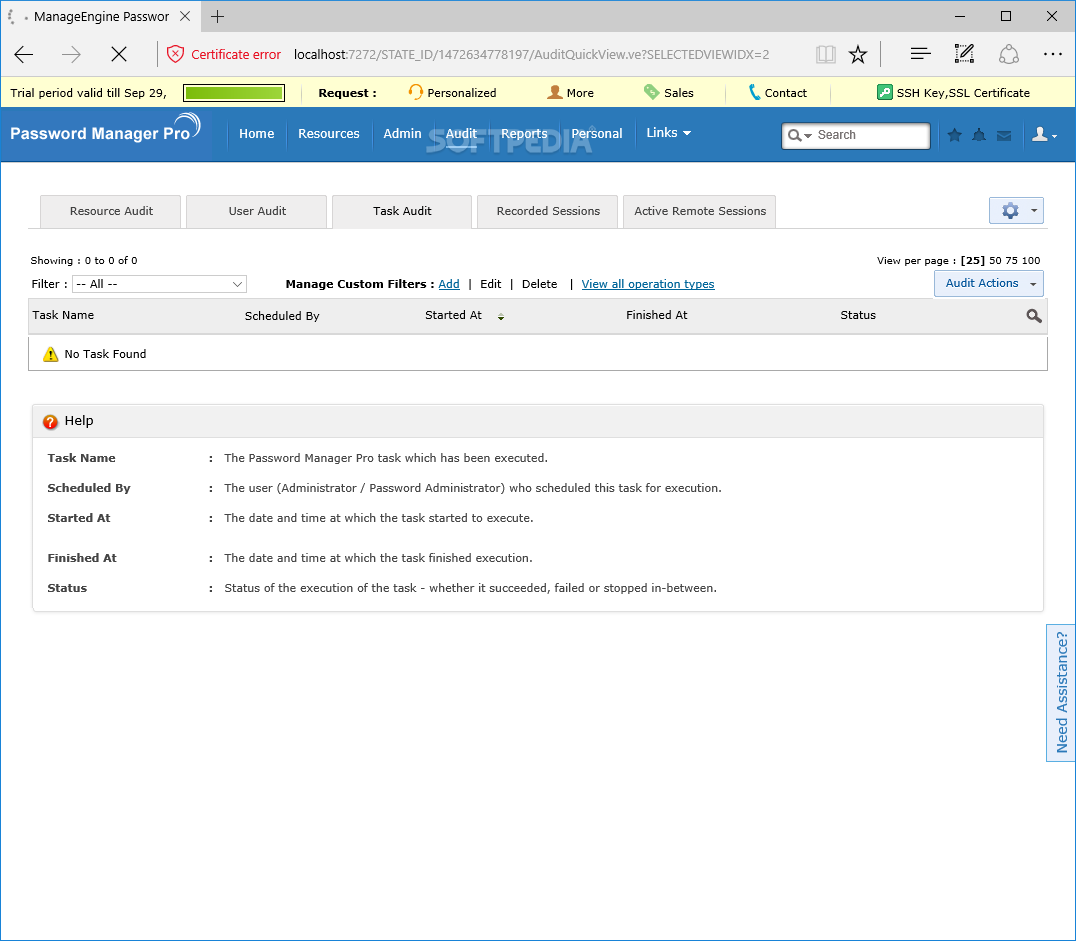Click Delete custom filter
The image size is (1076, 941).
coord(539,284)
